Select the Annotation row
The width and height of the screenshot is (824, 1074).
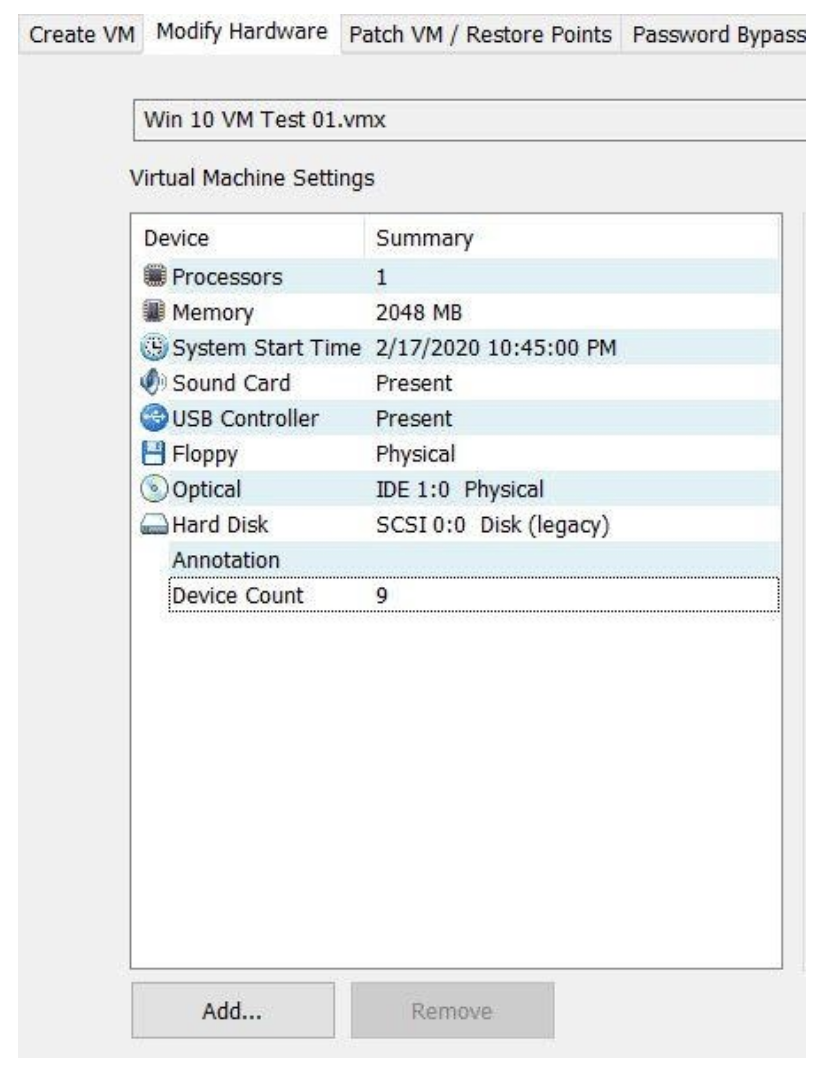coord(225,559)
